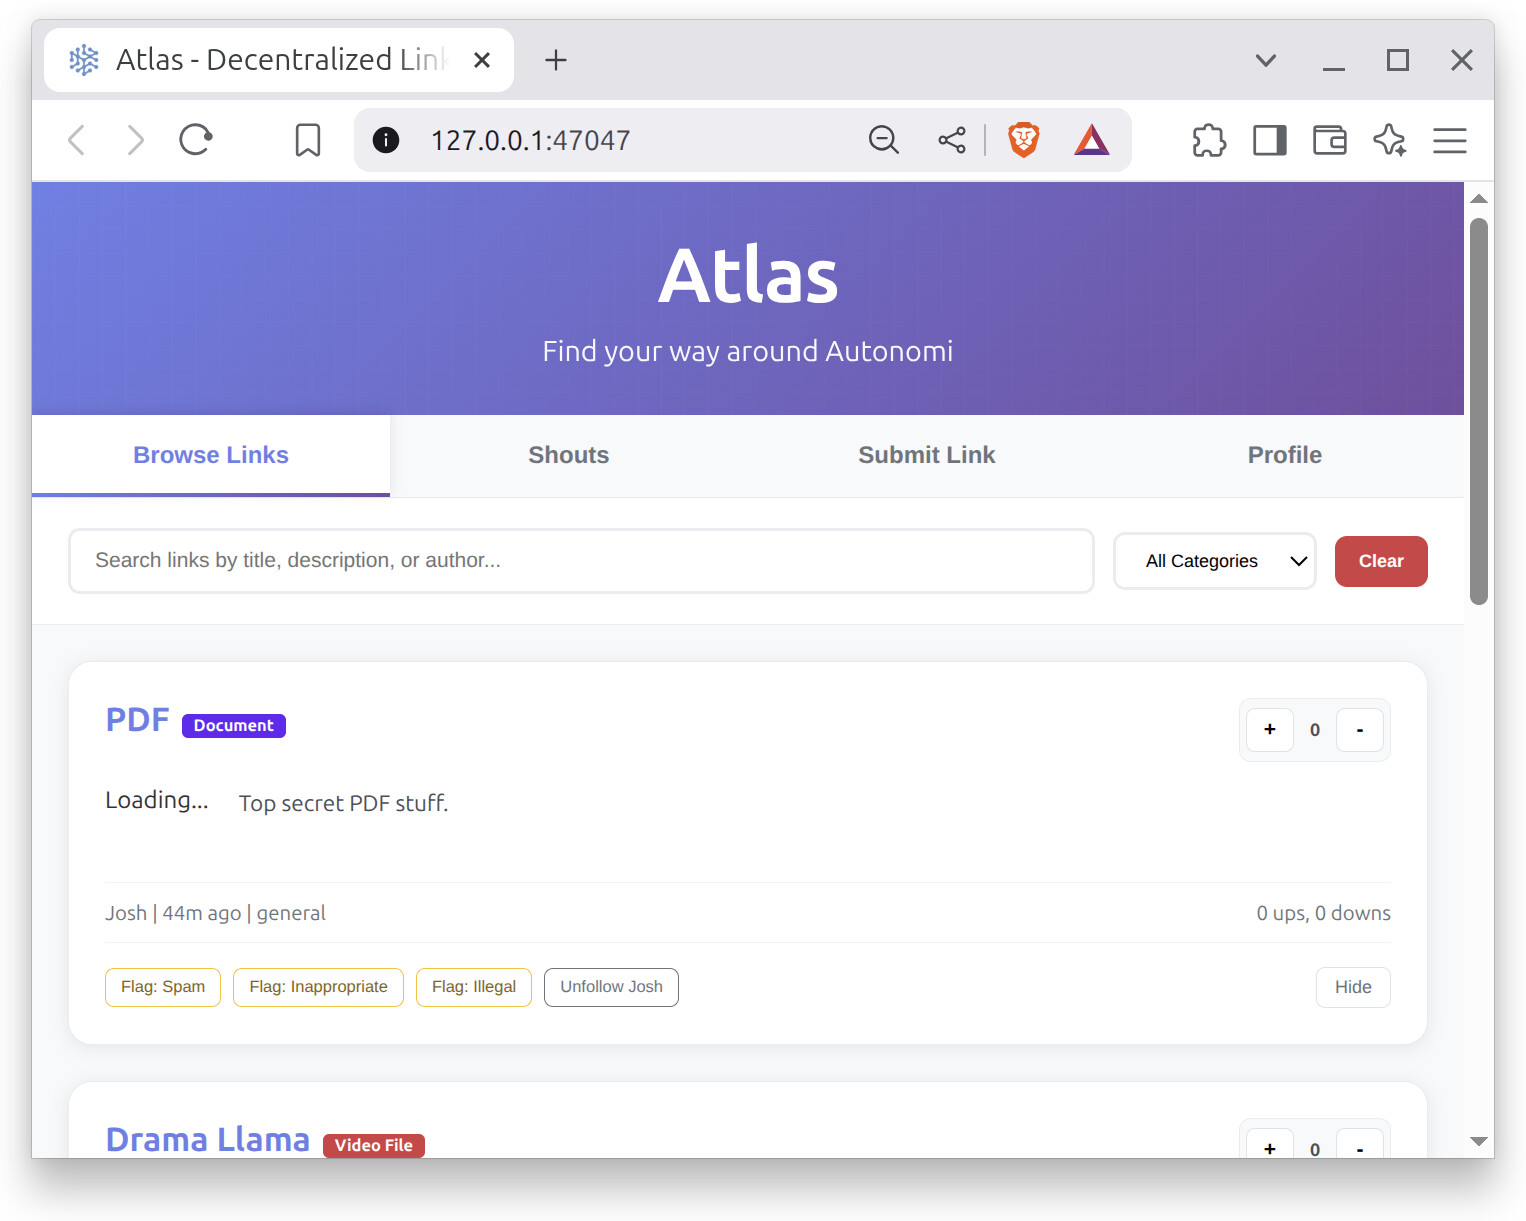Flag the PDF post as Inappropriate
Viewport: 1526px width, 1221px height.
[x=318, y=987]
